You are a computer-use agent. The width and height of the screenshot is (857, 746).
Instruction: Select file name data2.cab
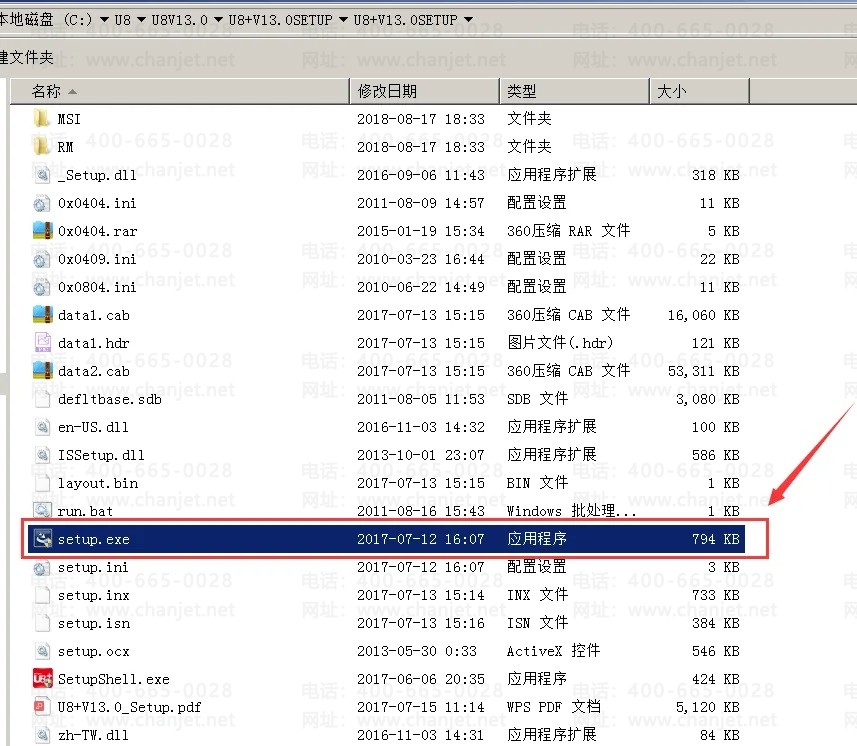tap(93, 371)
